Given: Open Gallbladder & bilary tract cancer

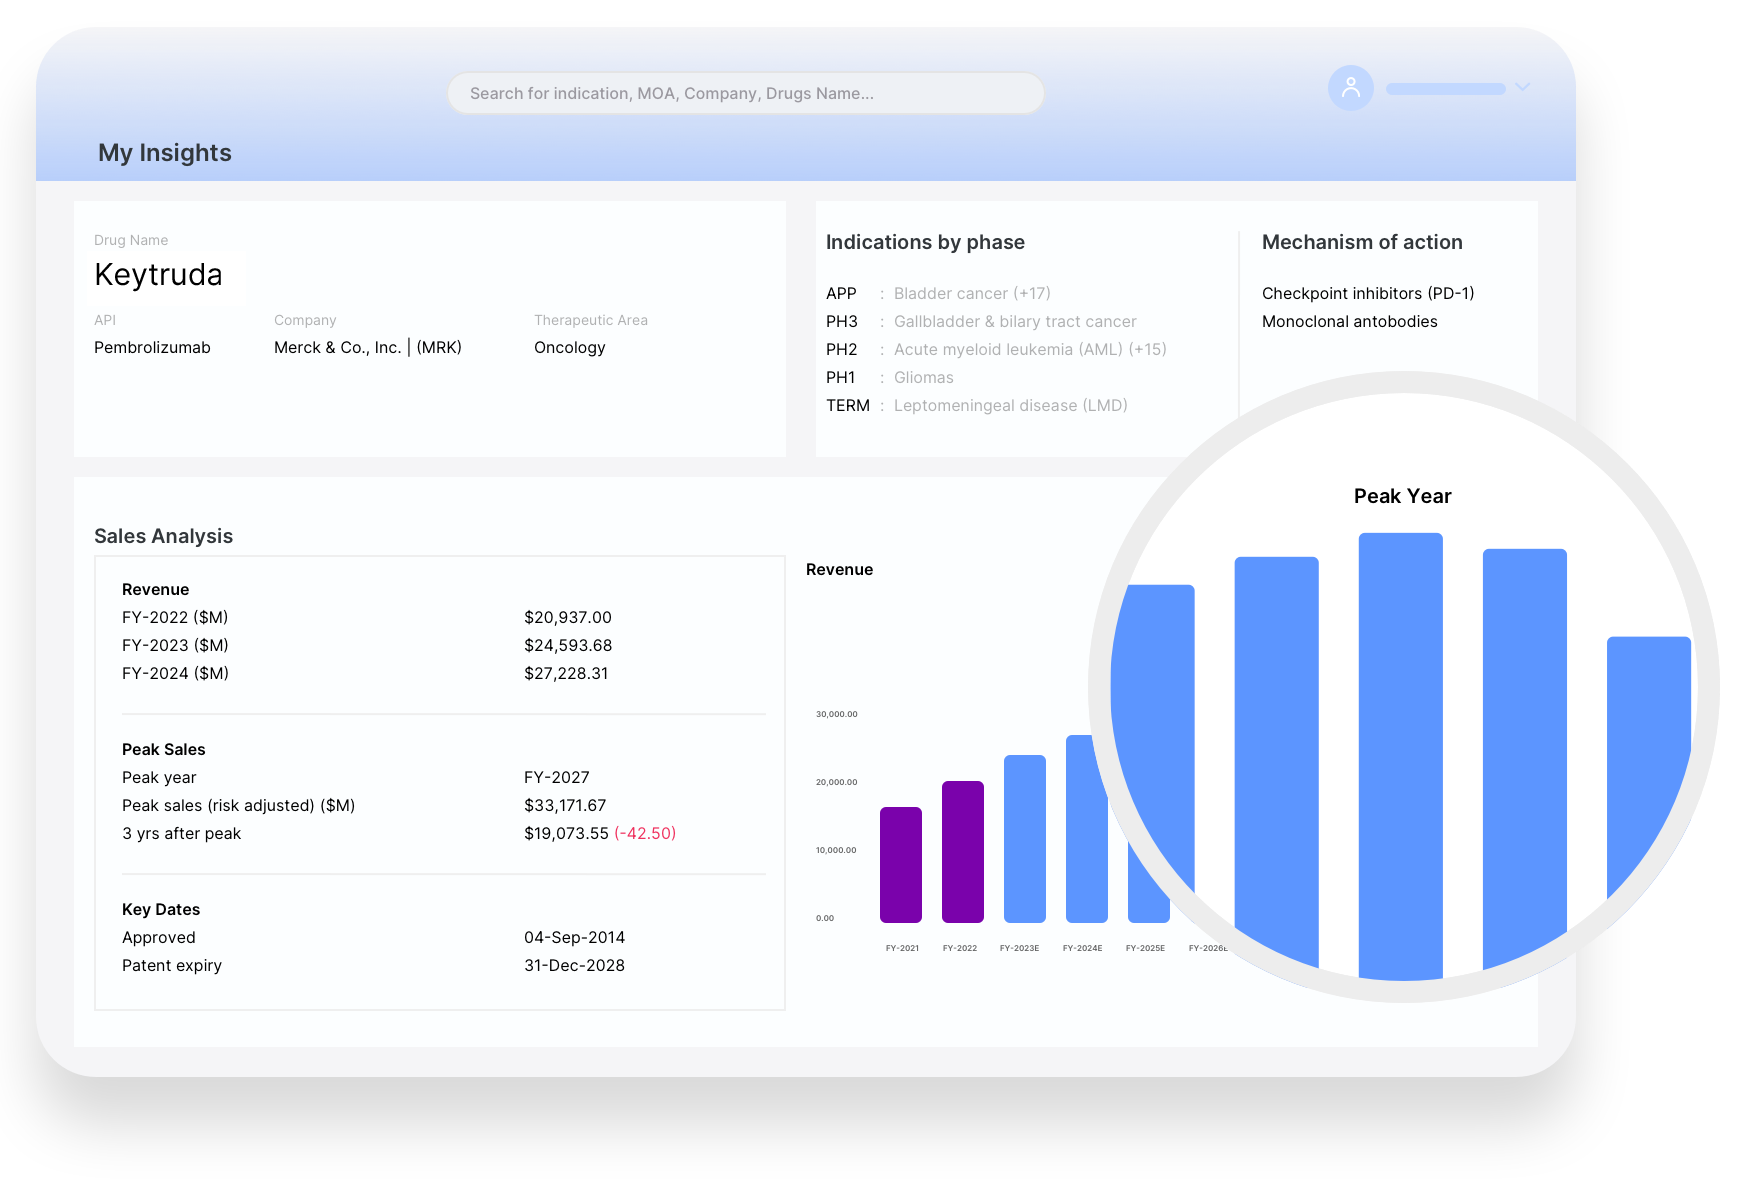Looking at the screenshot, I should click(1015, 321).
